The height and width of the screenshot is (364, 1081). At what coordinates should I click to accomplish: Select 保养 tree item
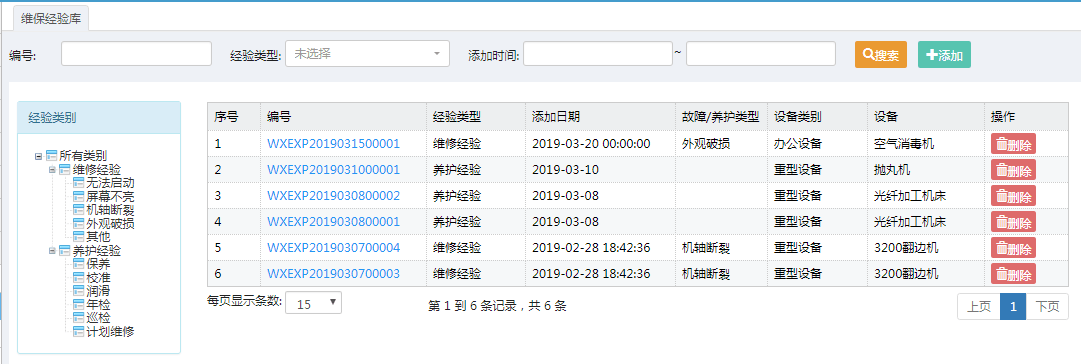coord(98,263)
